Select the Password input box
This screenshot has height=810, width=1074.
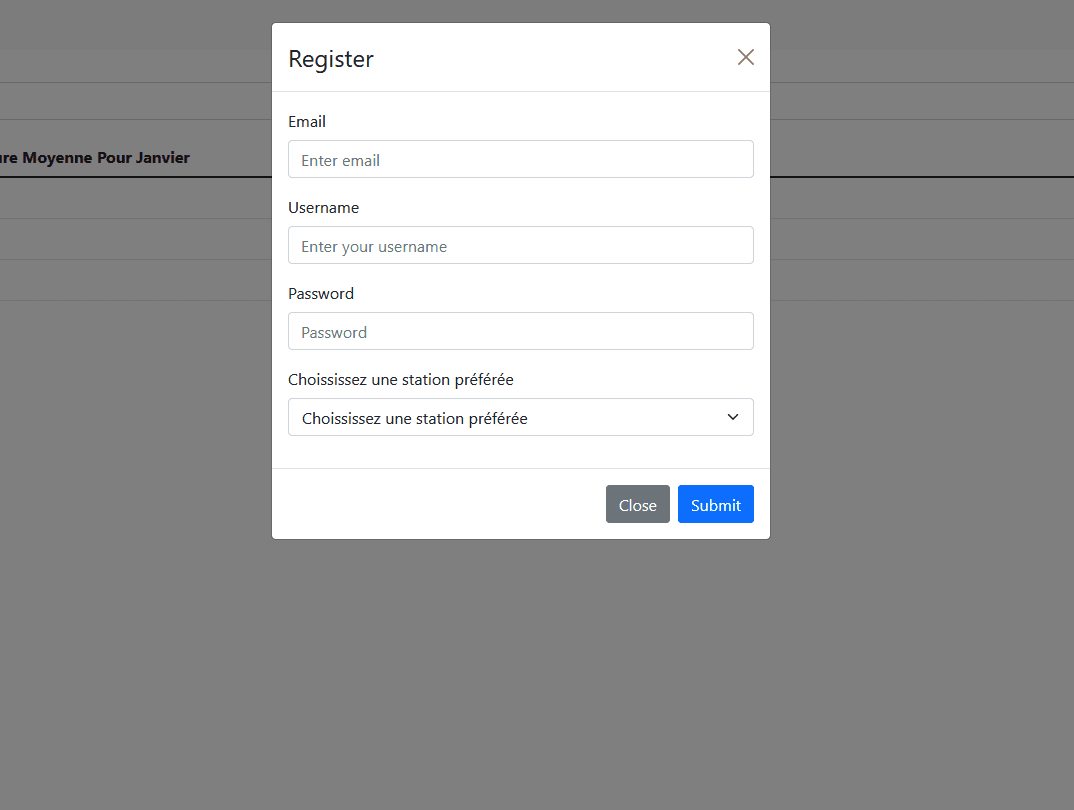(x=521, y=331)
